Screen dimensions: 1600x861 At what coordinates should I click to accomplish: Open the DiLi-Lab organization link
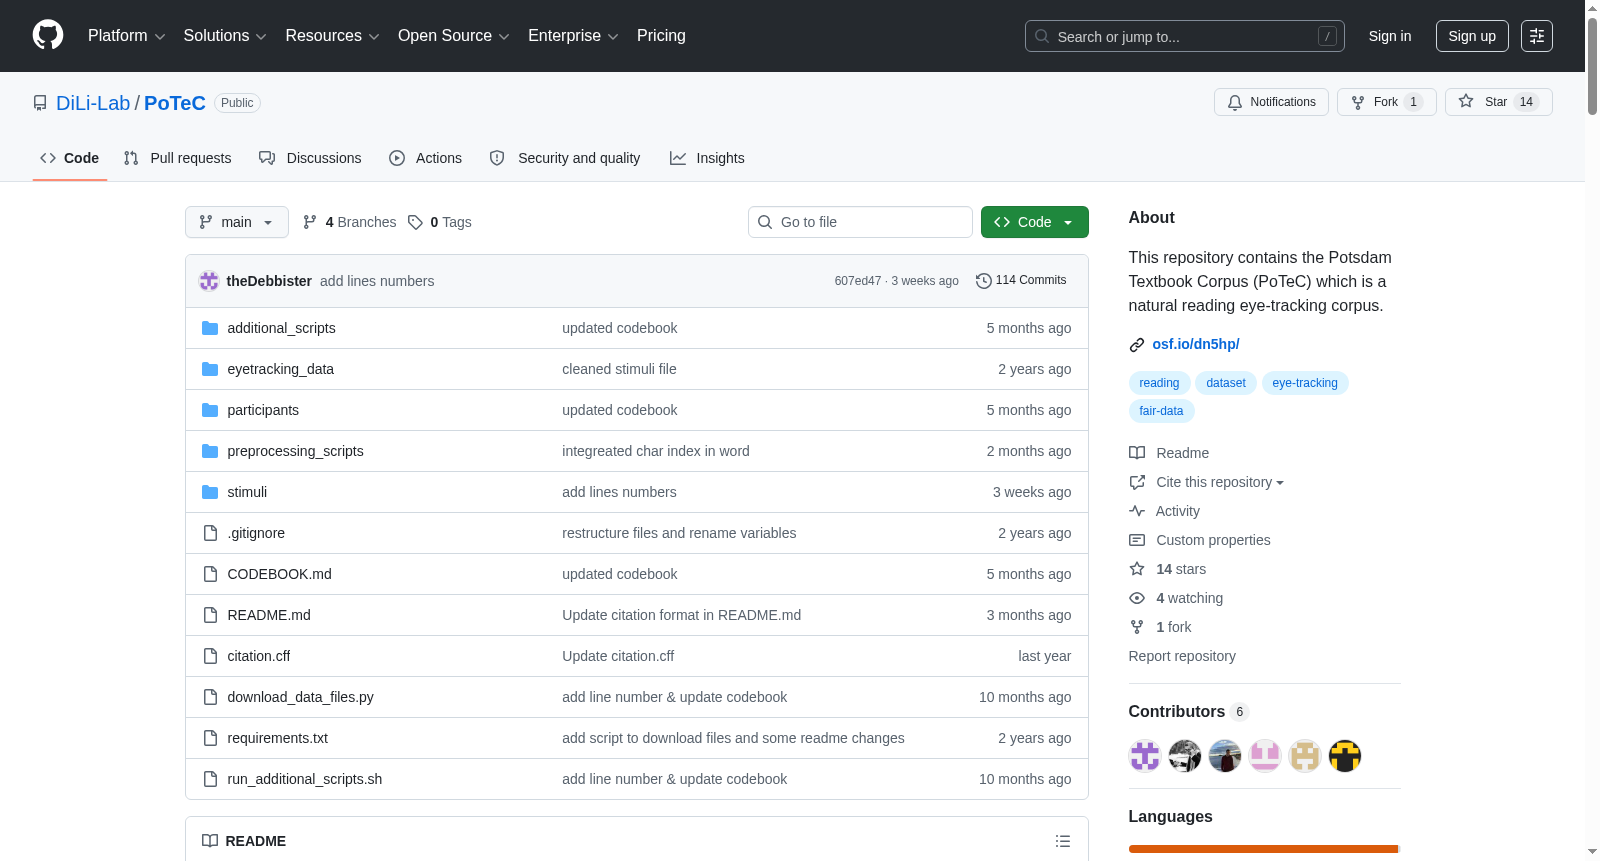pos(93,103)
